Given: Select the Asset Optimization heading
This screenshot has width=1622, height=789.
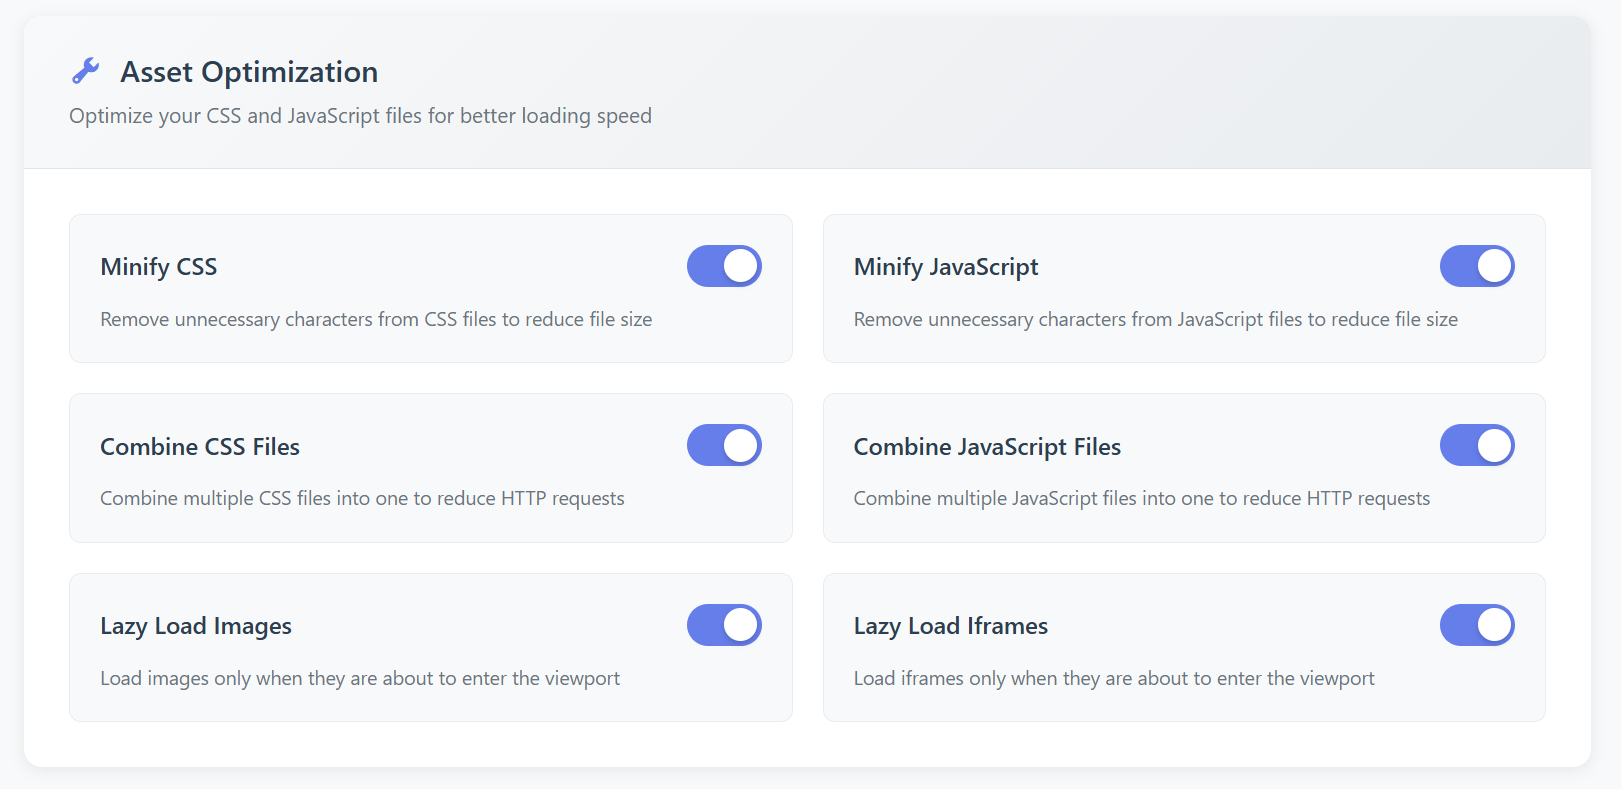Looking at the screenshot, I should tap(249, 72).
